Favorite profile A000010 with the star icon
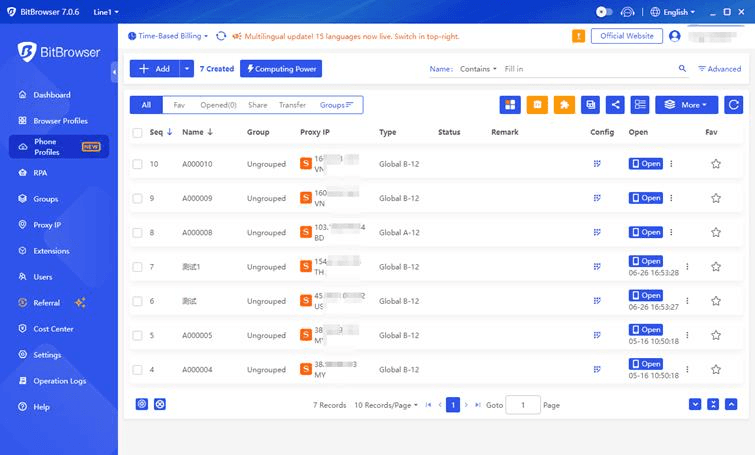Viewport: 755px width, 455px height. point(715,164)
